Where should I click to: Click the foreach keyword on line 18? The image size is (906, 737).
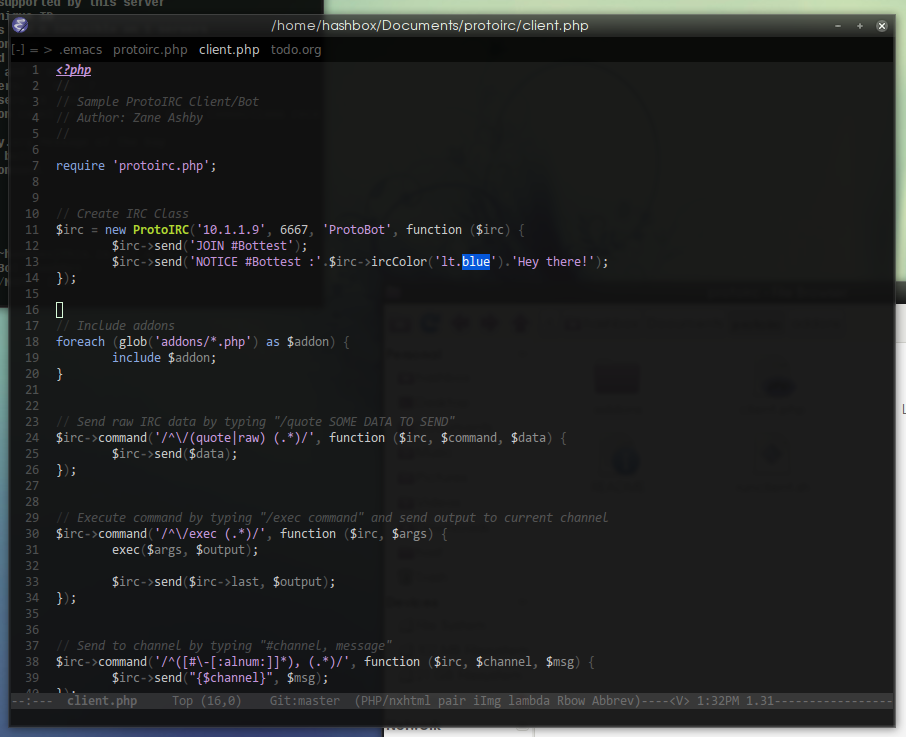pos(80,342)
